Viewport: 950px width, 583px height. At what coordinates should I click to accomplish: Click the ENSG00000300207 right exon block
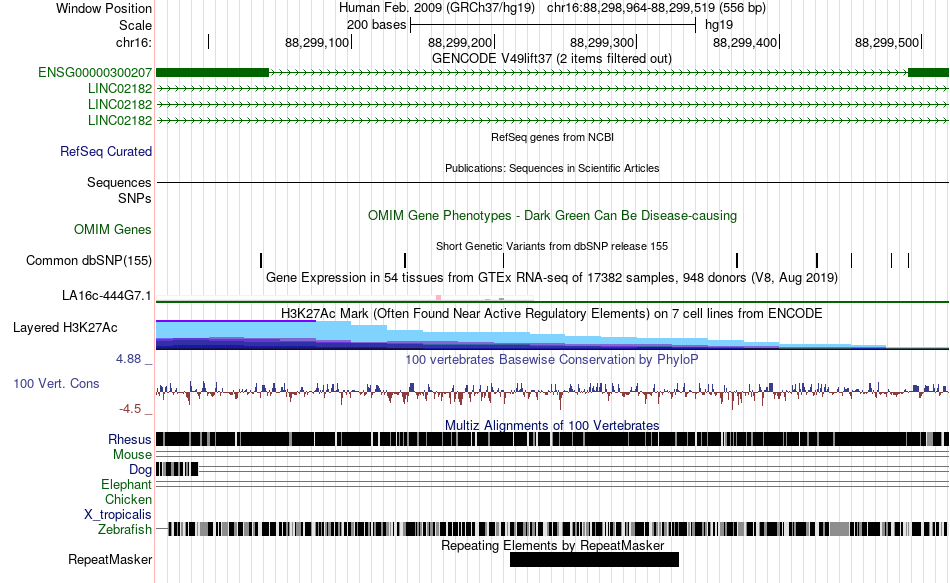928,73
